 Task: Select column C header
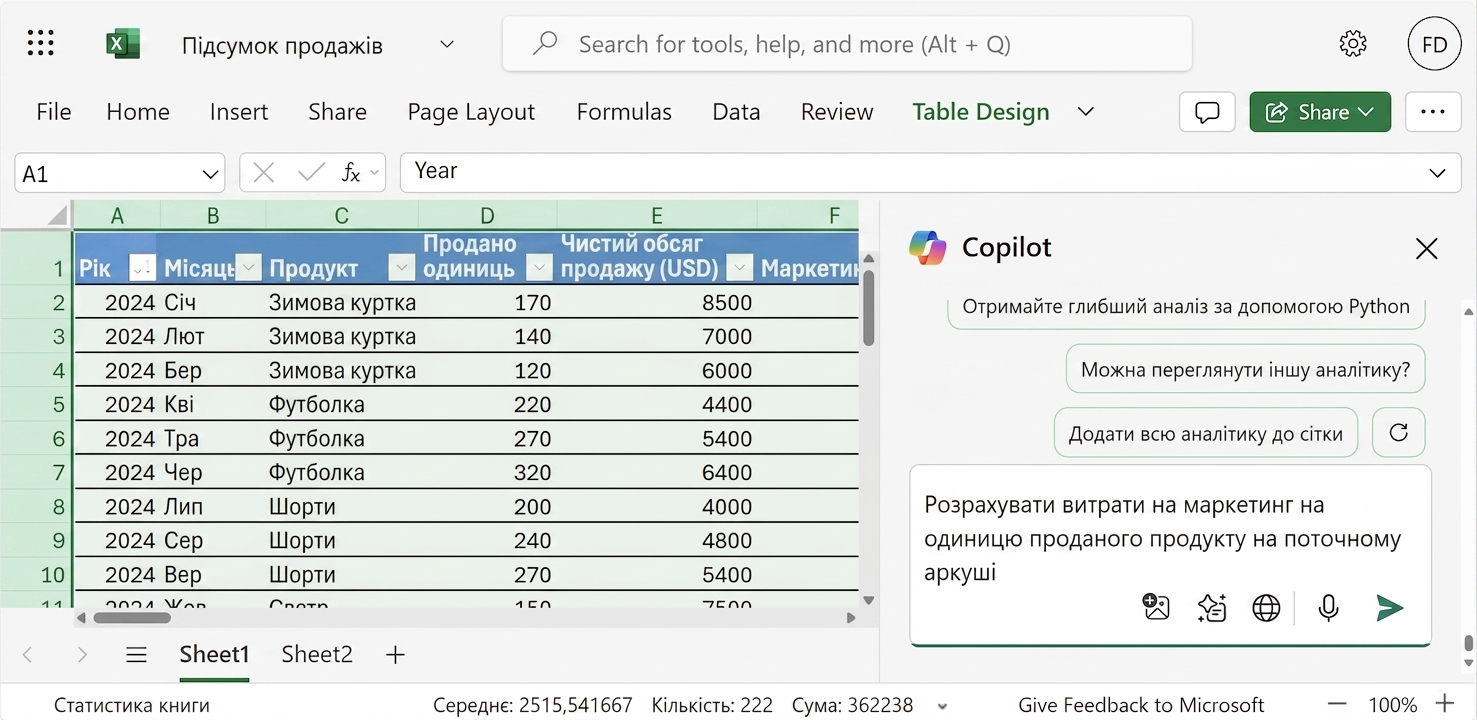342,215
